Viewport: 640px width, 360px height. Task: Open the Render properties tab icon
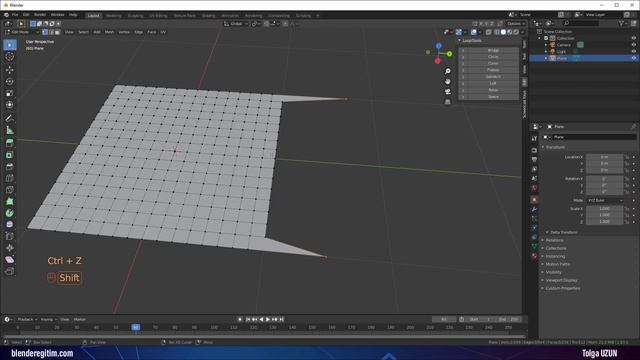coord(534,150)
